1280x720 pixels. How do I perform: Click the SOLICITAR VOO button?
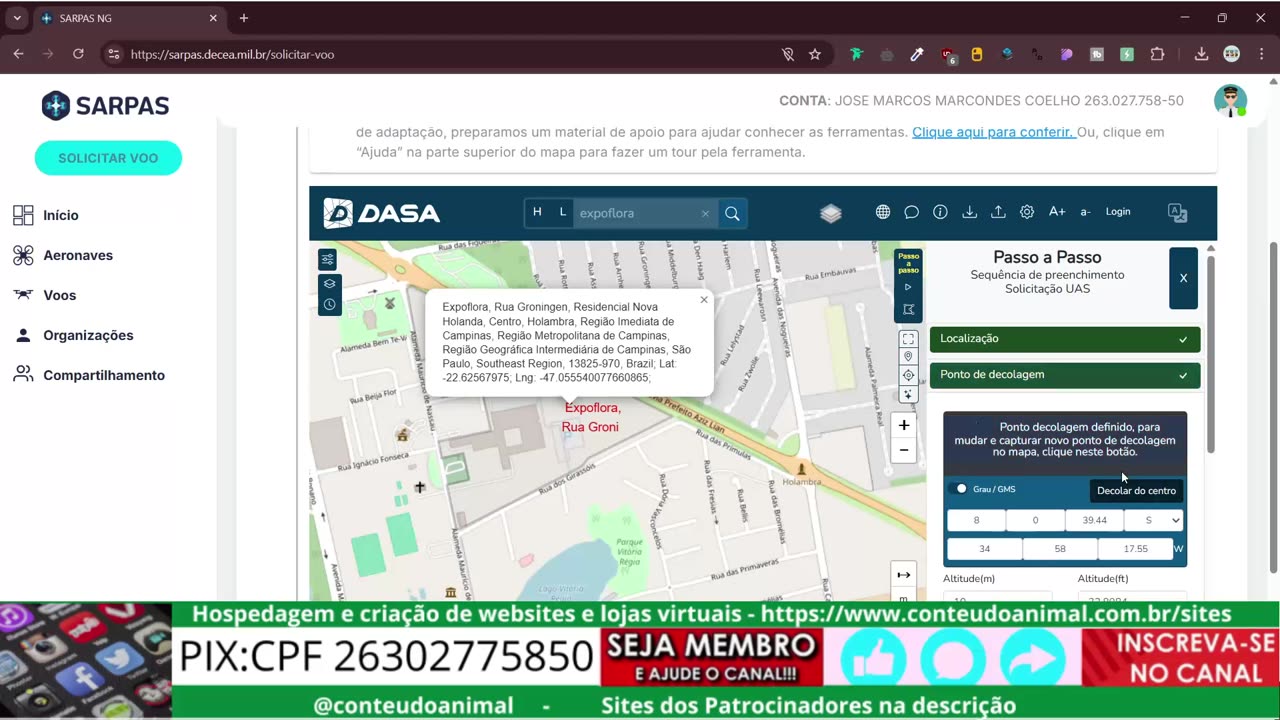point(108,158)
